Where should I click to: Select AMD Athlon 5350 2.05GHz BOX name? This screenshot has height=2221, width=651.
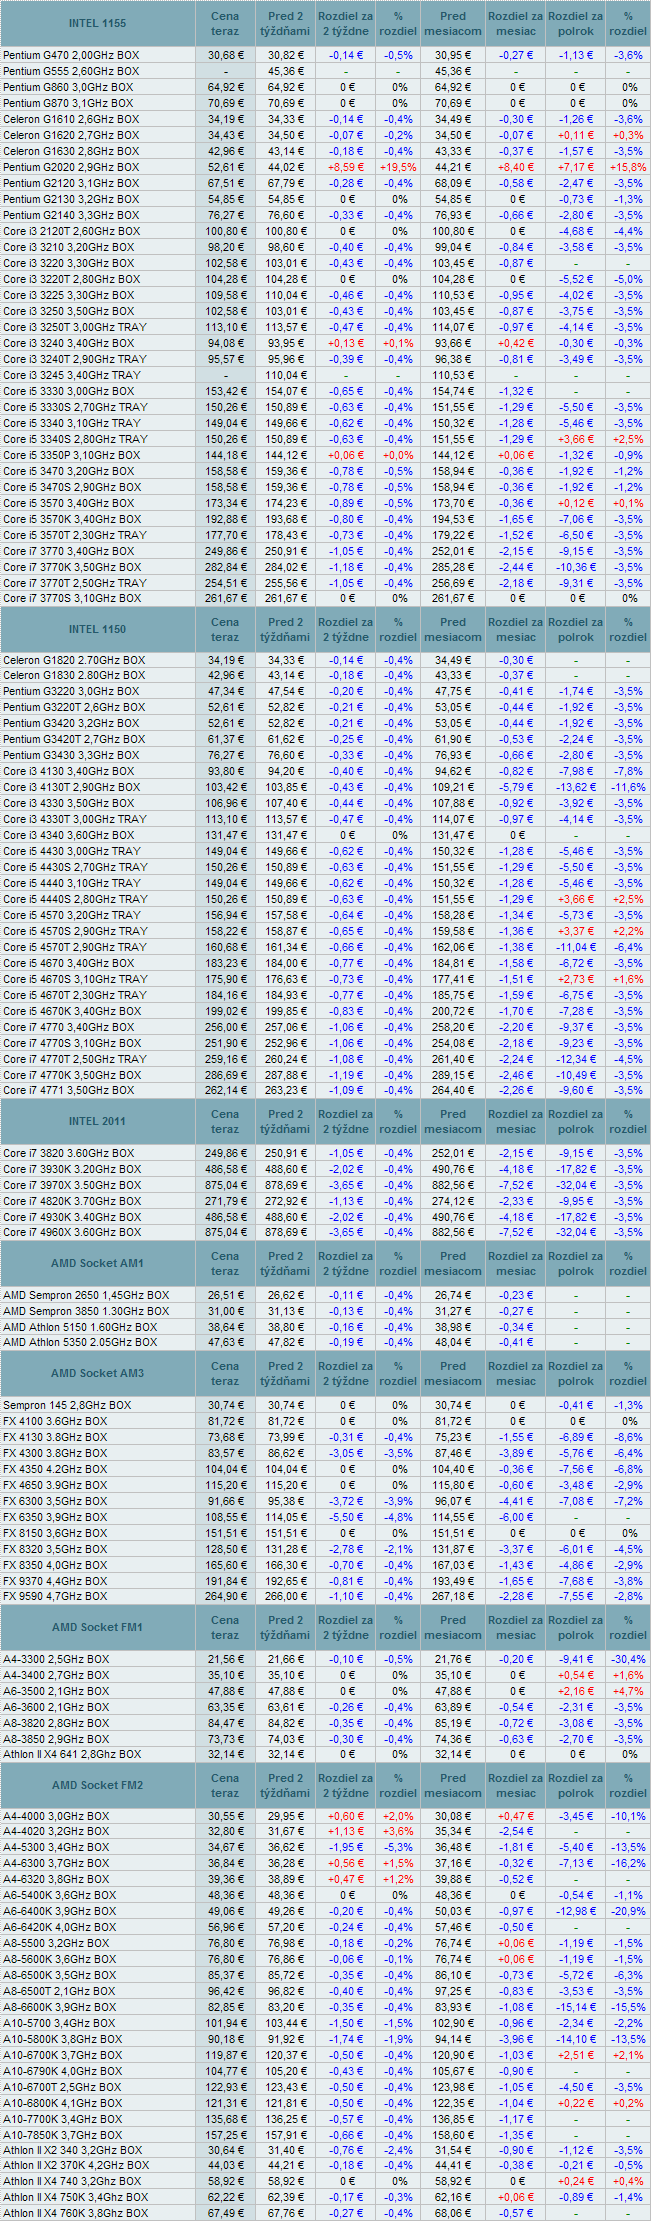[80, 1342]
